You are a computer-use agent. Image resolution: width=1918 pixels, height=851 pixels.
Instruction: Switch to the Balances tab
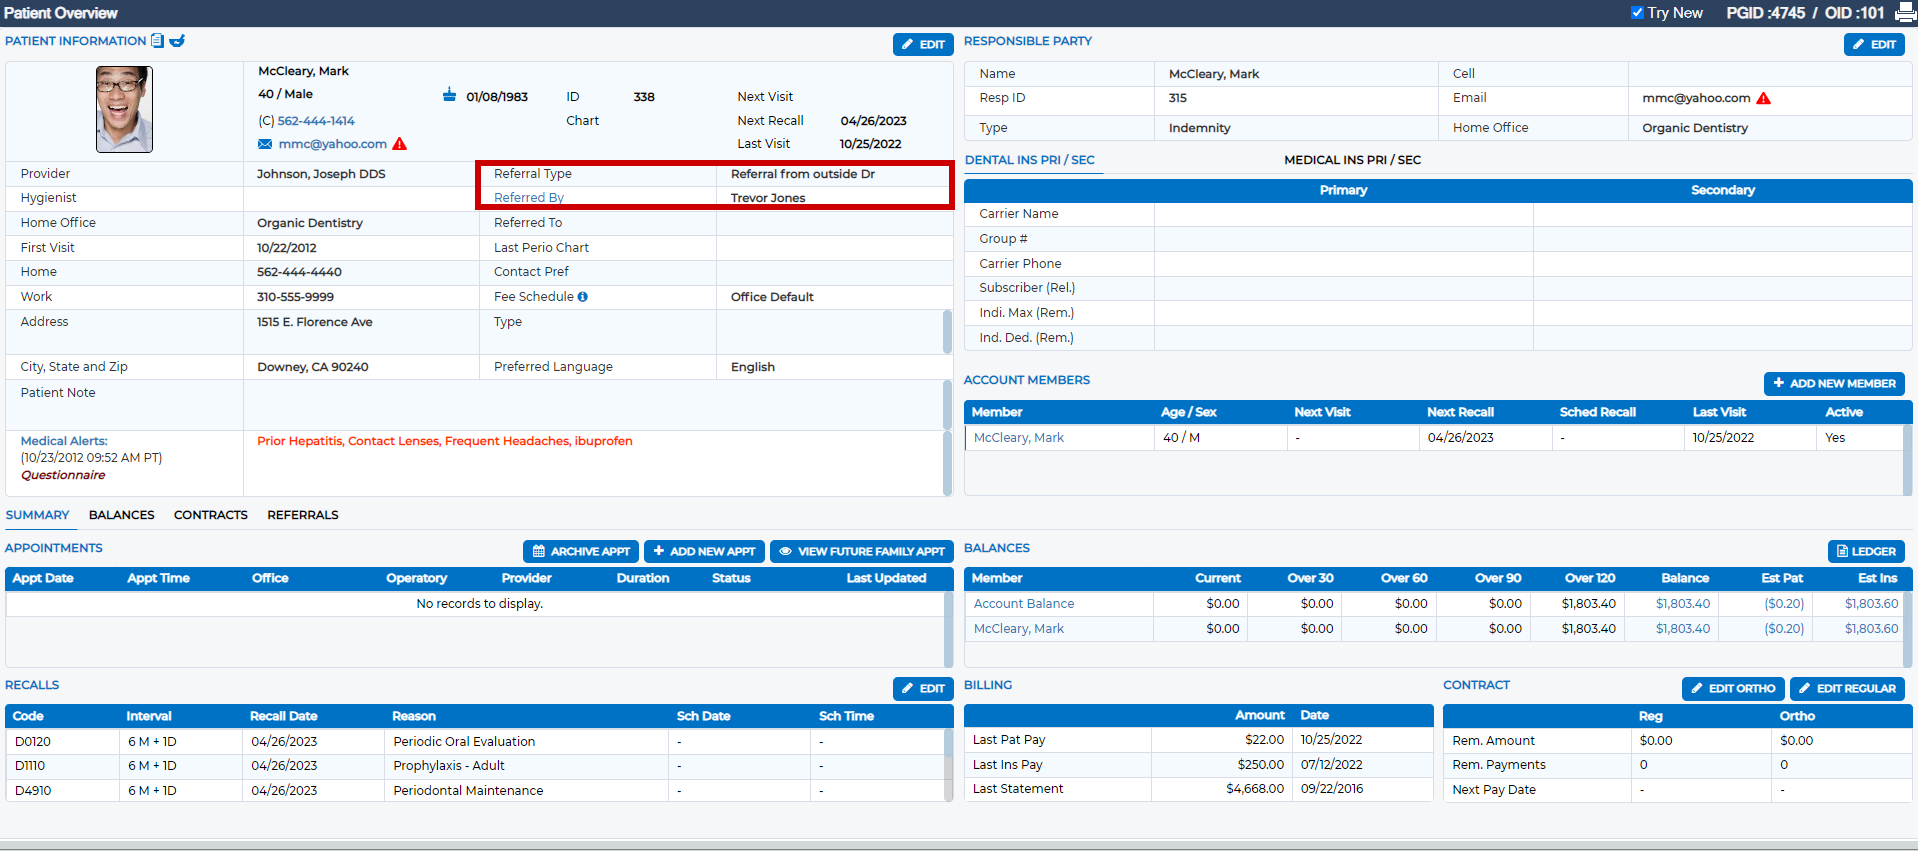click(x=122, y=515)
